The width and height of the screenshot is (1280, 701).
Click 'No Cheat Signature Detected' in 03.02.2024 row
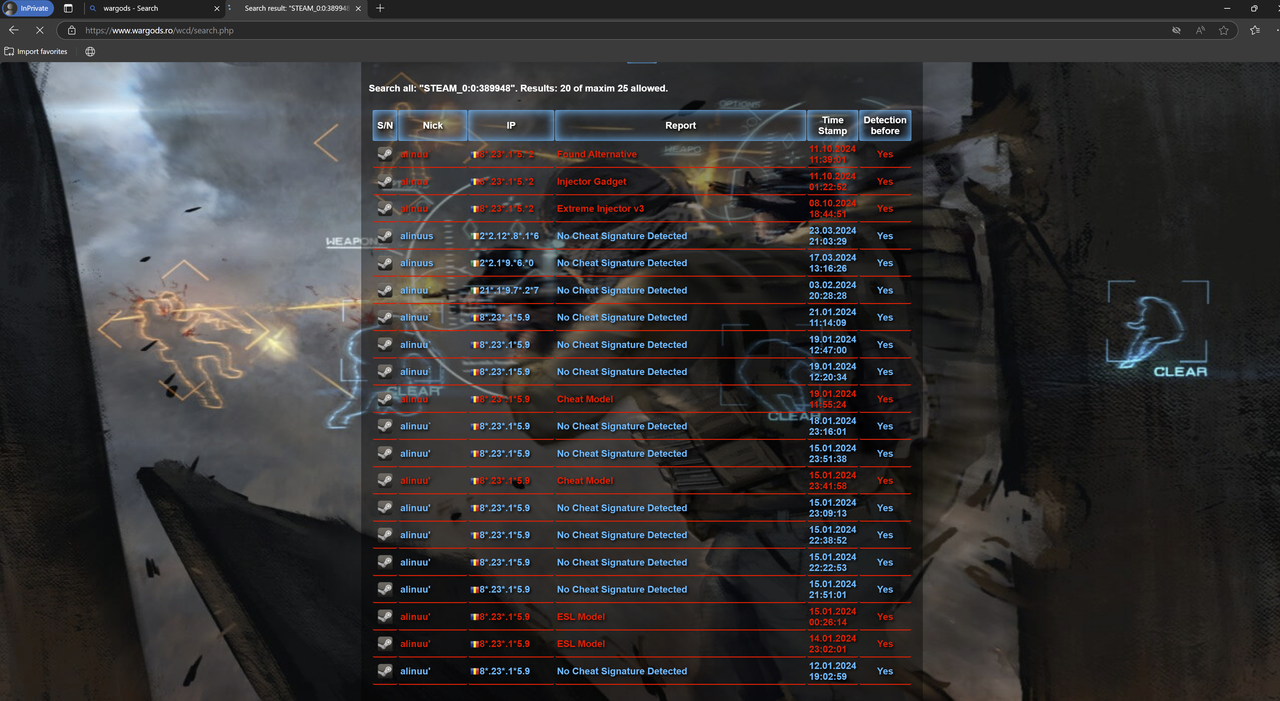tap(622, 290)
